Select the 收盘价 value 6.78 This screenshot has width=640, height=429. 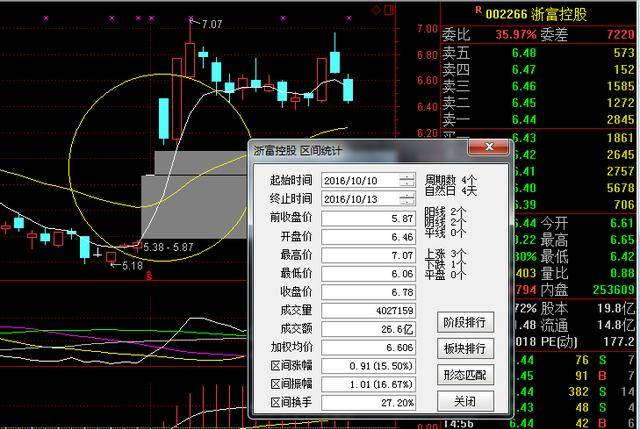(x=368, y=292)
